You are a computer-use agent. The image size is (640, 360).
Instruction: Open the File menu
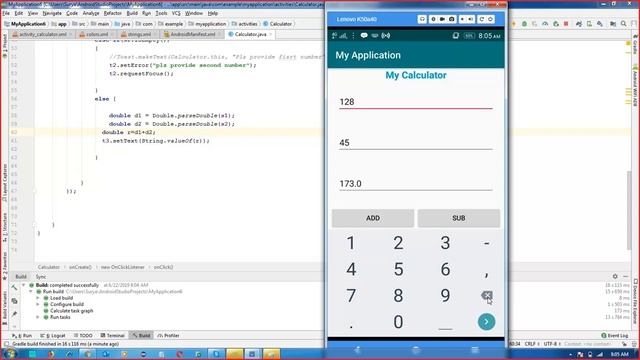[x=6, y=13]
